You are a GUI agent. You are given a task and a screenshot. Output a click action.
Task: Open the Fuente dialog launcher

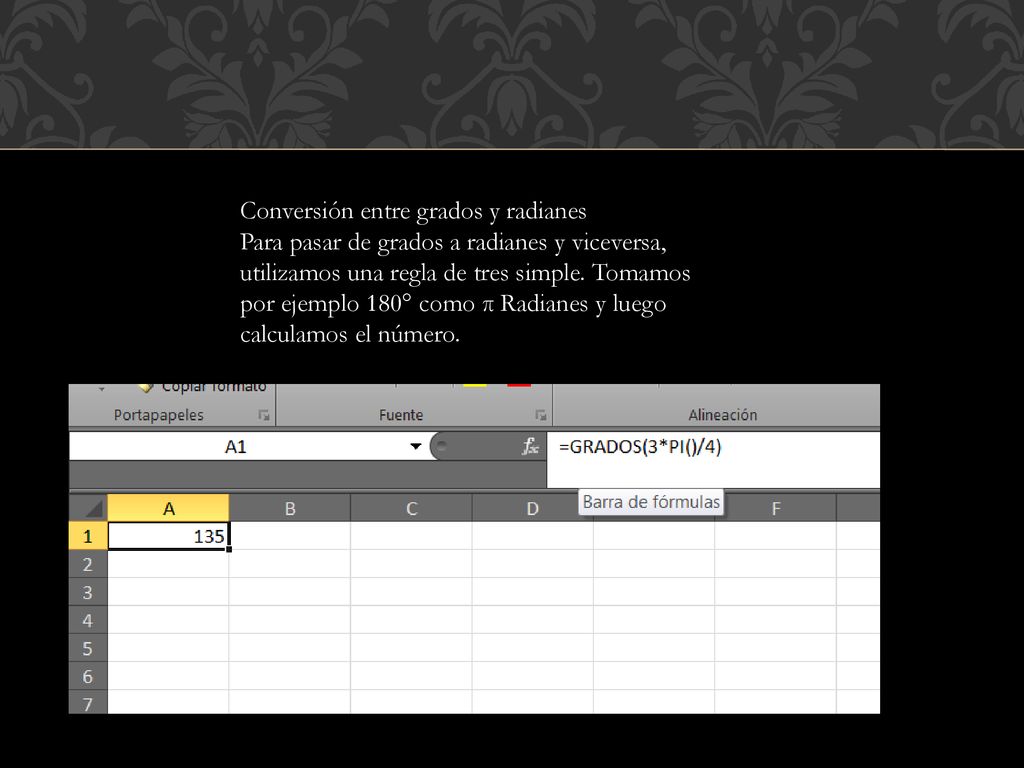(x=541, y=415)
